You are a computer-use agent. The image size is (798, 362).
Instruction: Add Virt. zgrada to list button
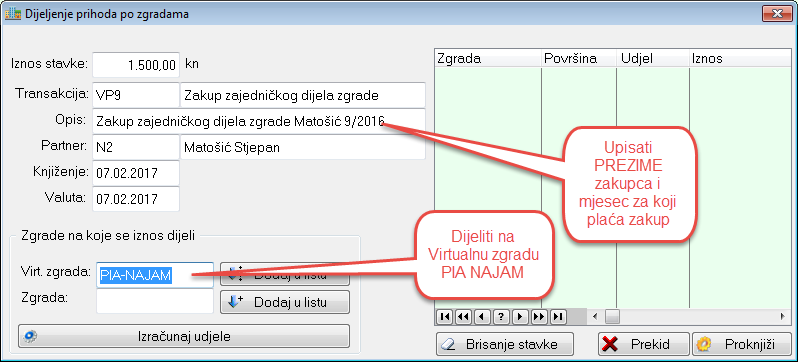pos(285,275)
